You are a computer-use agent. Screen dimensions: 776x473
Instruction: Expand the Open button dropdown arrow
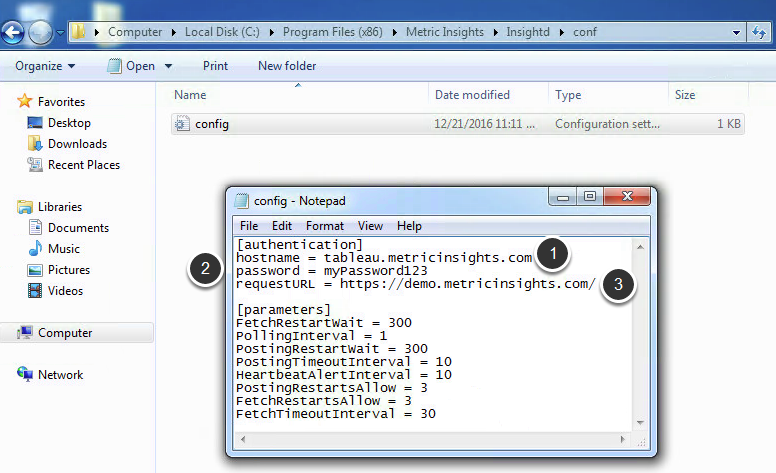168,66
